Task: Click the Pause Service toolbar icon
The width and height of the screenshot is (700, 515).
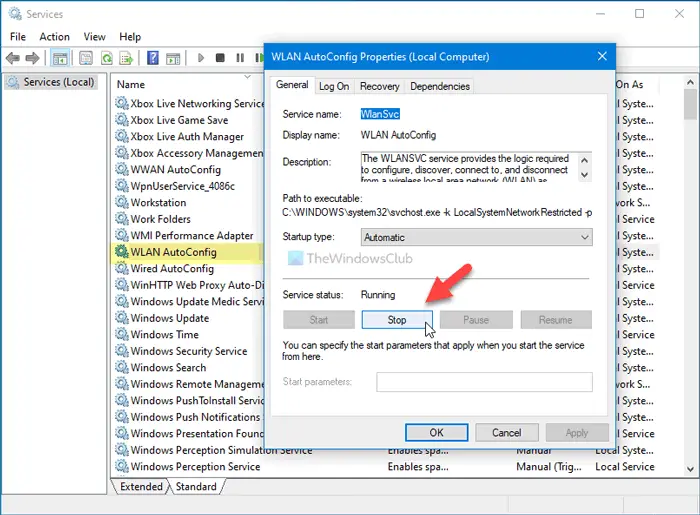Action: click(x=240, y=58)
